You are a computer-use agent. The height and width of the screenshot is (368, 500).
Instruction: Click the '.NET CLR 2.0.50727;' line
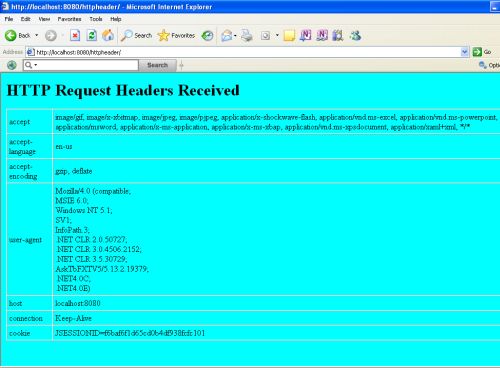click(92, 240)
